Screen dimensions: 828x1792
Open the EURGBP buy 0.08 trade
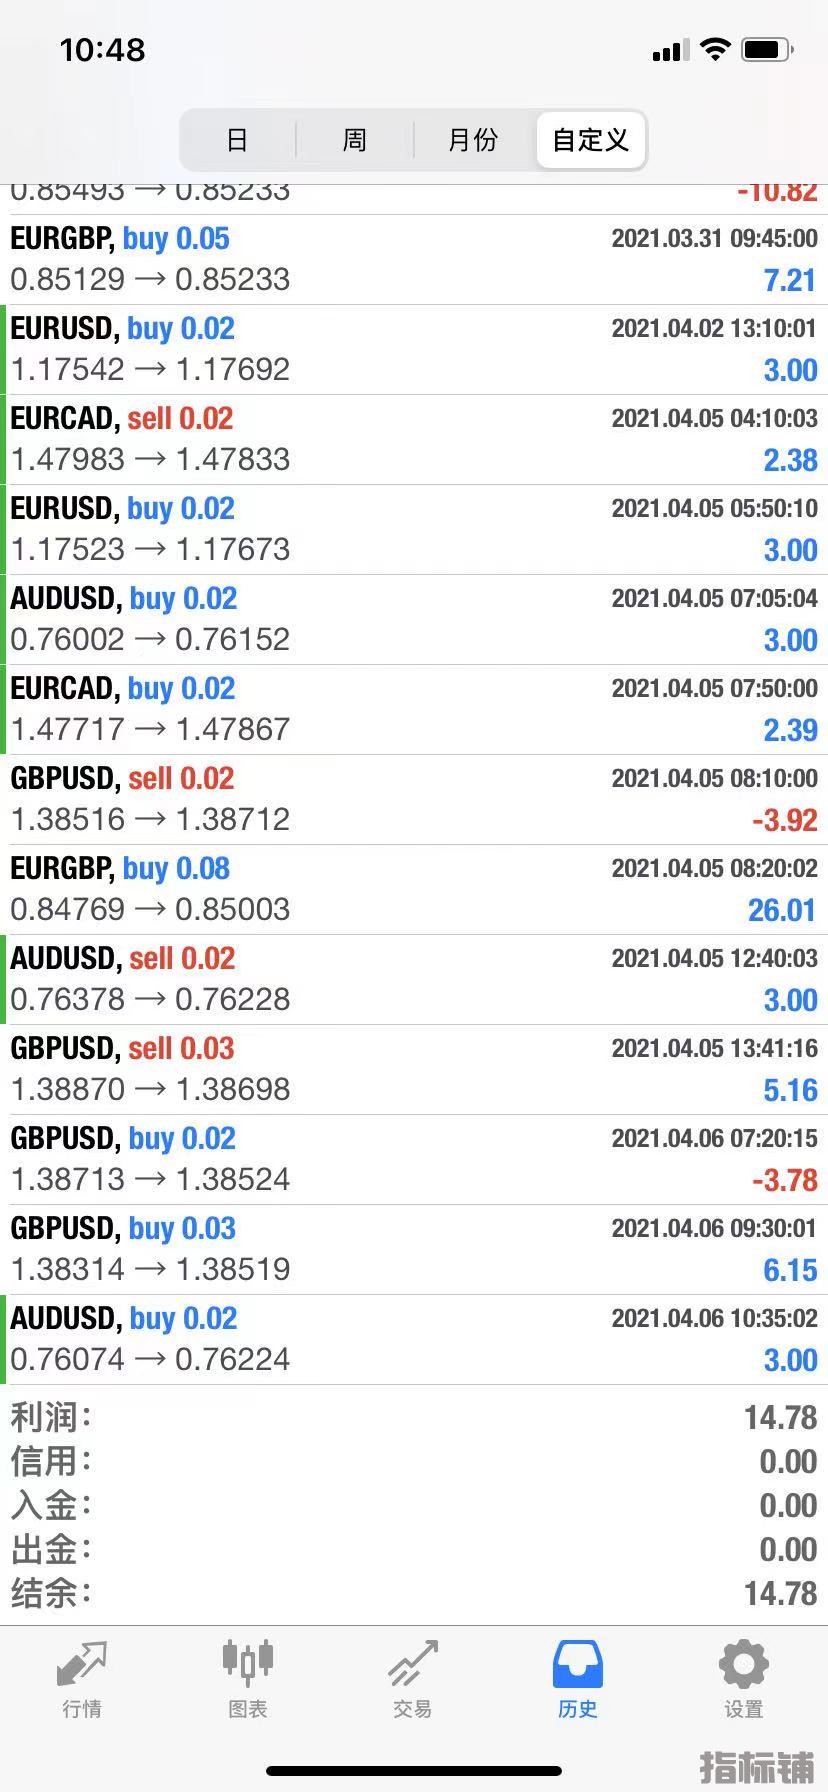pos(414,889)
